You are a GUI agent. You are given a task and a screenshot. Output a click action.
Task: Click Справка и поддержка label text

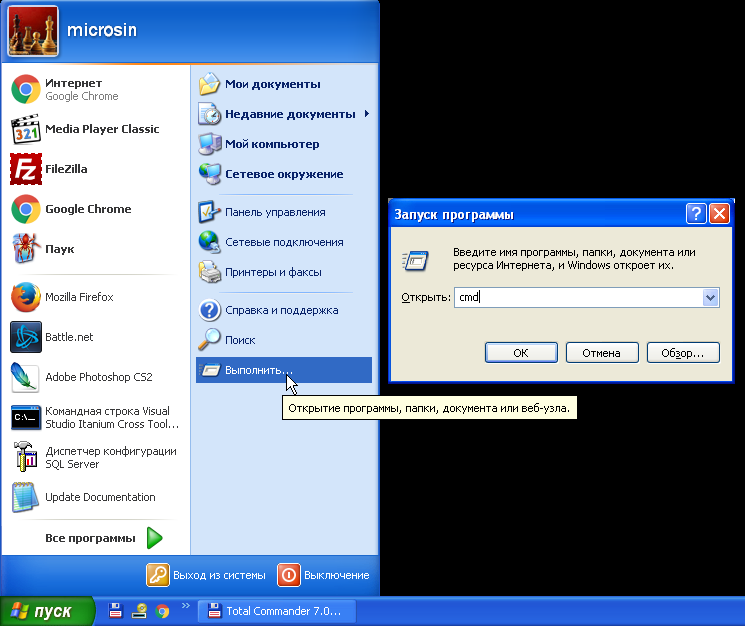pyautogui.click(x=282, y=311)
